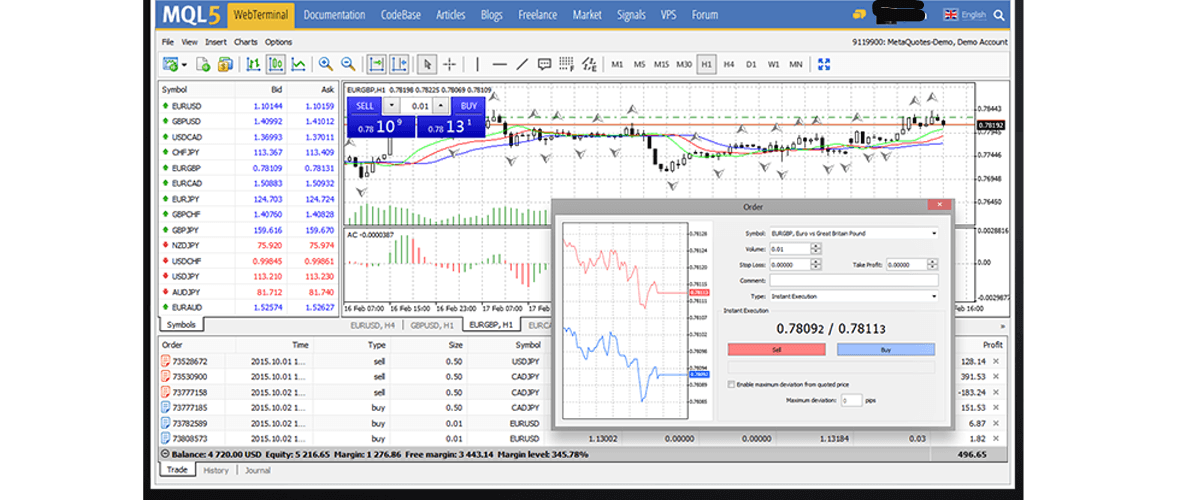Open the Forum link

[705, 15]
